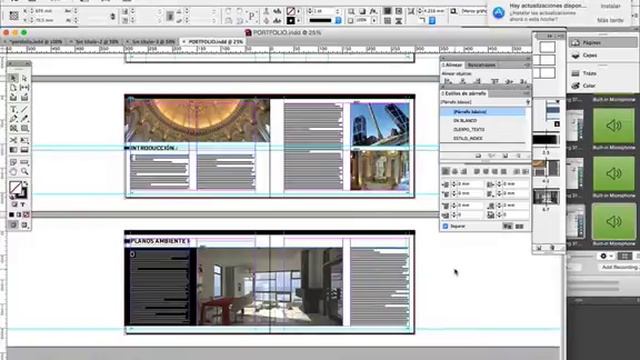Select pages 6-7 spread thumbnail in Pages panel
The width and height of the screenshot is (640, 360).
(x=546, y=197)
